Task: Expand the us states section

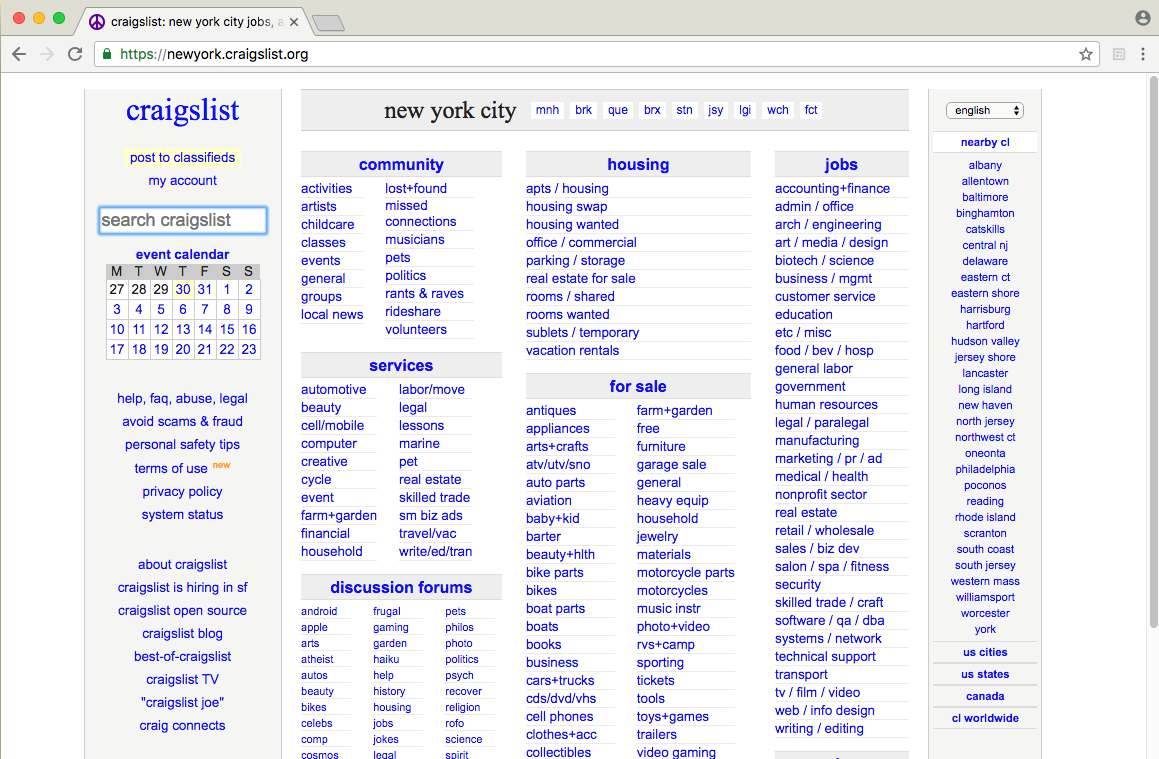Action: (x=985, y=674)
